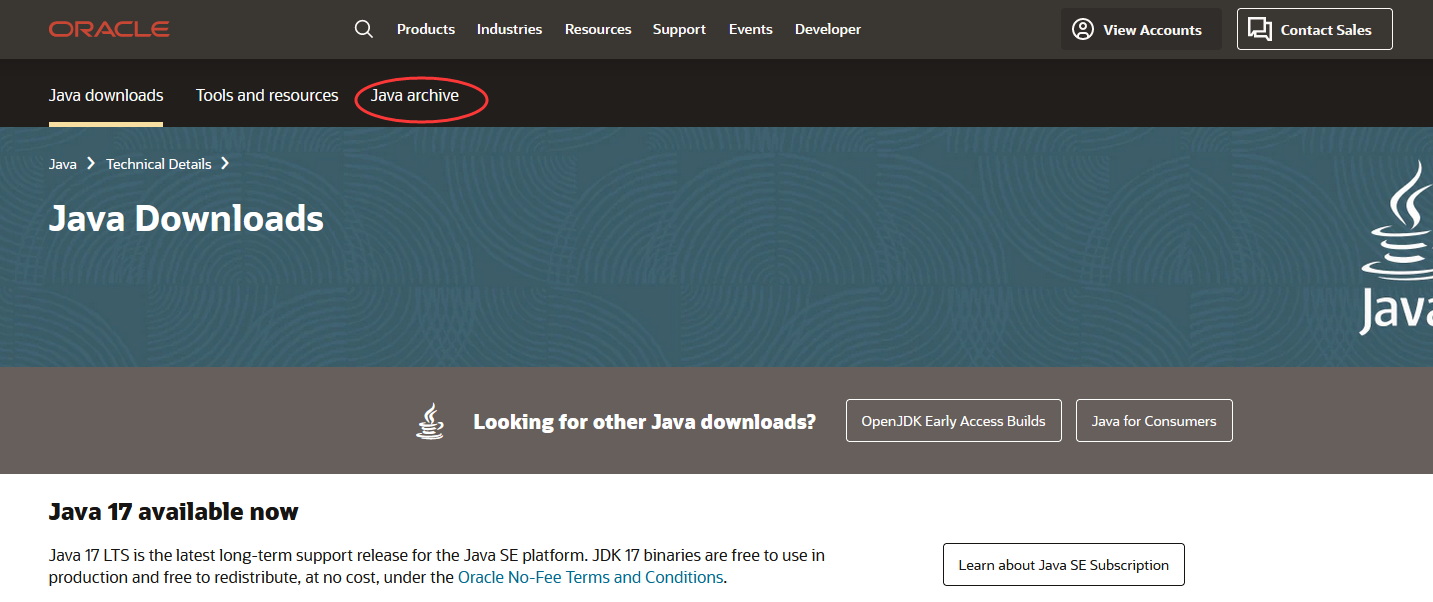1433x602 pixels.
Task: Switch to Tools and resources tab
Action: 267,96
